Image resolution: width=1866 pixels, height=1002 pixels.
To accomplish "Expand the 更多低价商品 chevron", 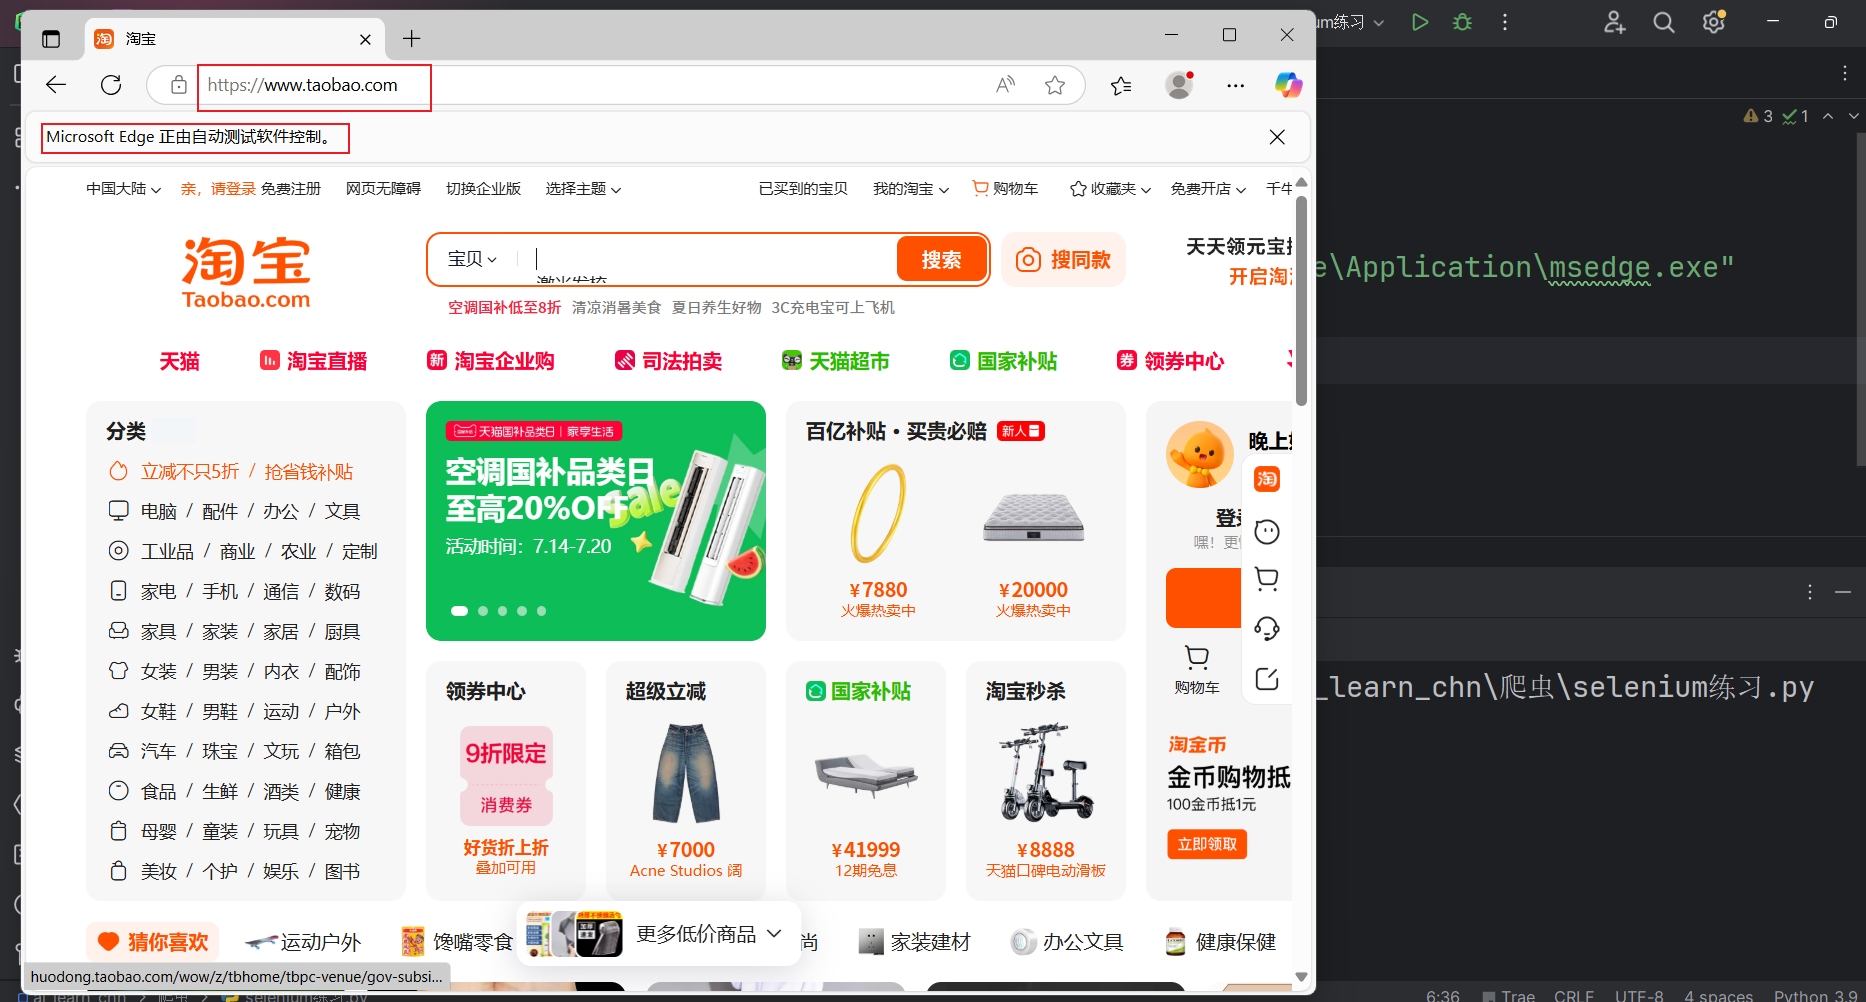I will coord(774,933).
